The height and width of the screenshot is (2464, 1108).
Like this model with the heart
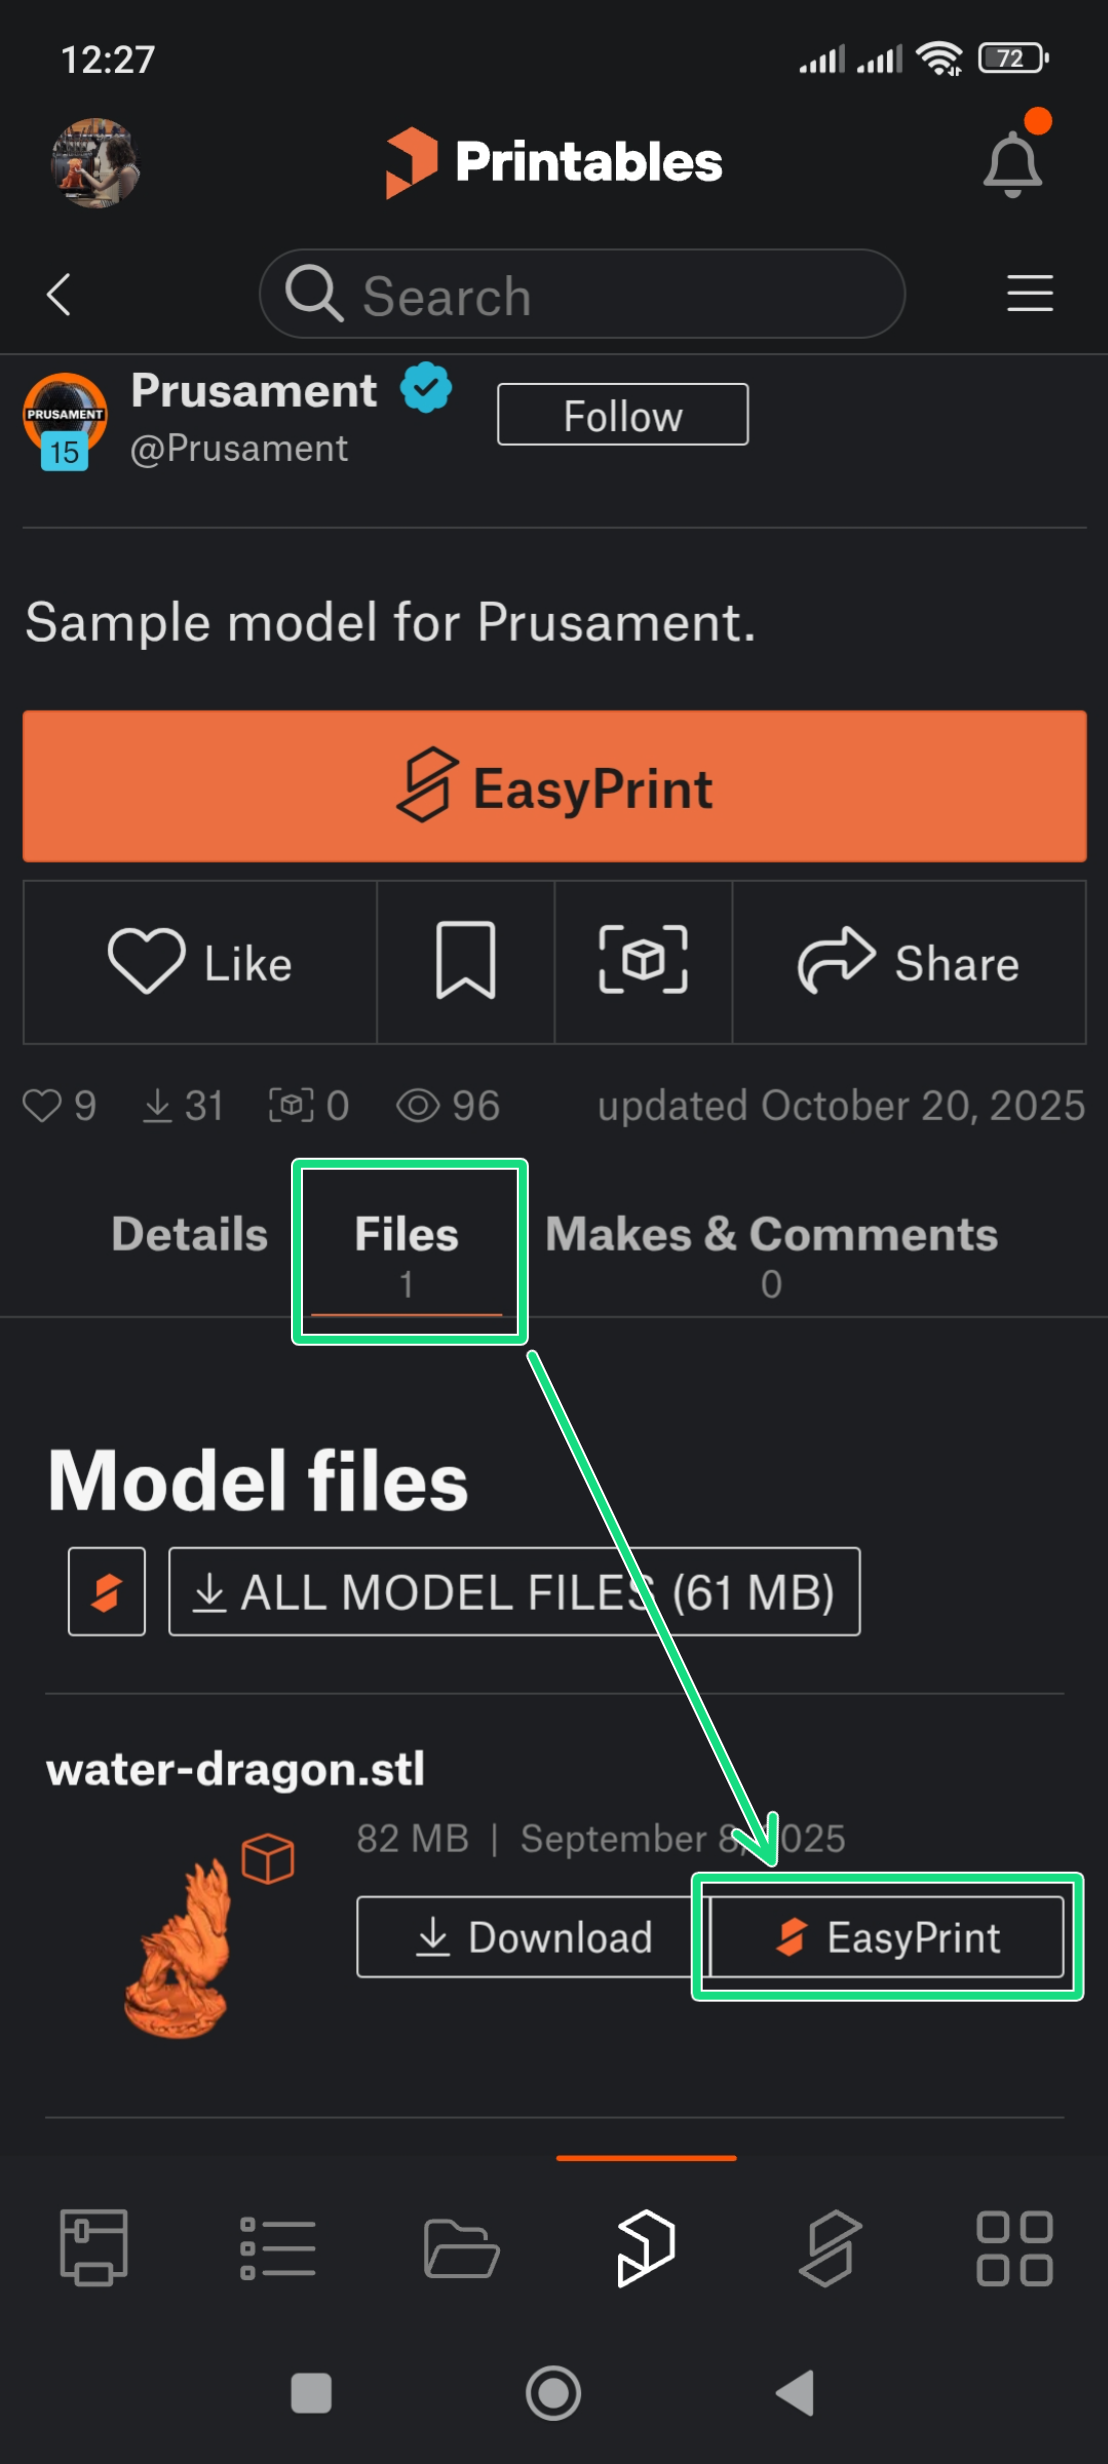tap(200, 962)
